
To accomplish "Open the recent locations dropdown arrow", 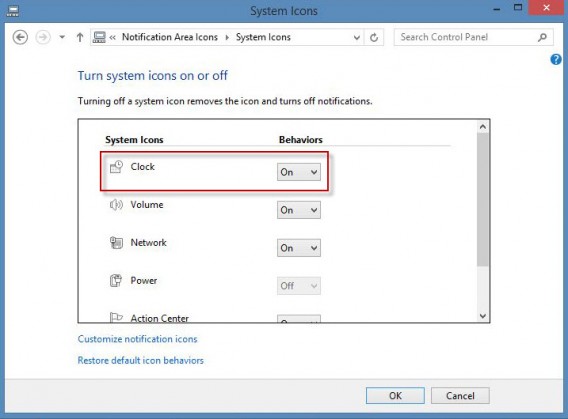I will tap(62, 37).
